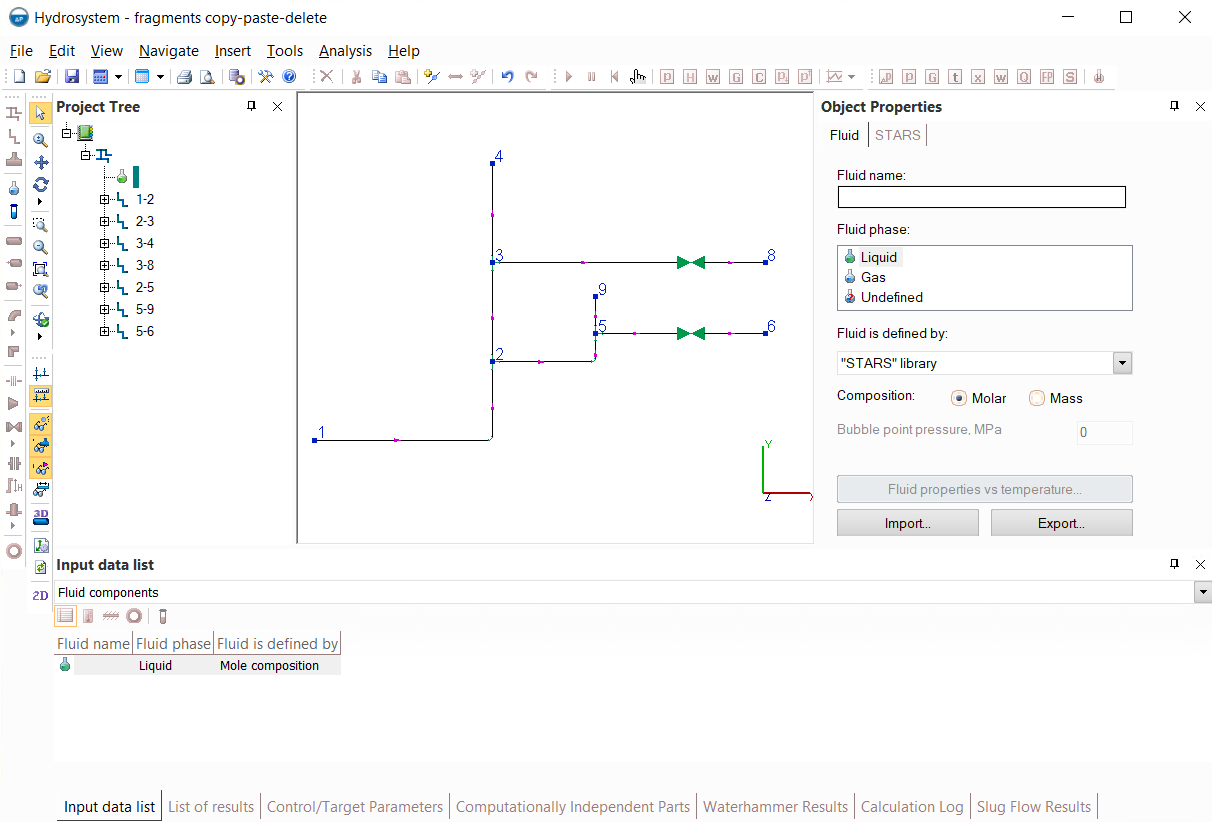The width and height of the screenshot is (1212, 822).
Task: Expand the 3-8 branch in Project Tree
Action: 104,266
